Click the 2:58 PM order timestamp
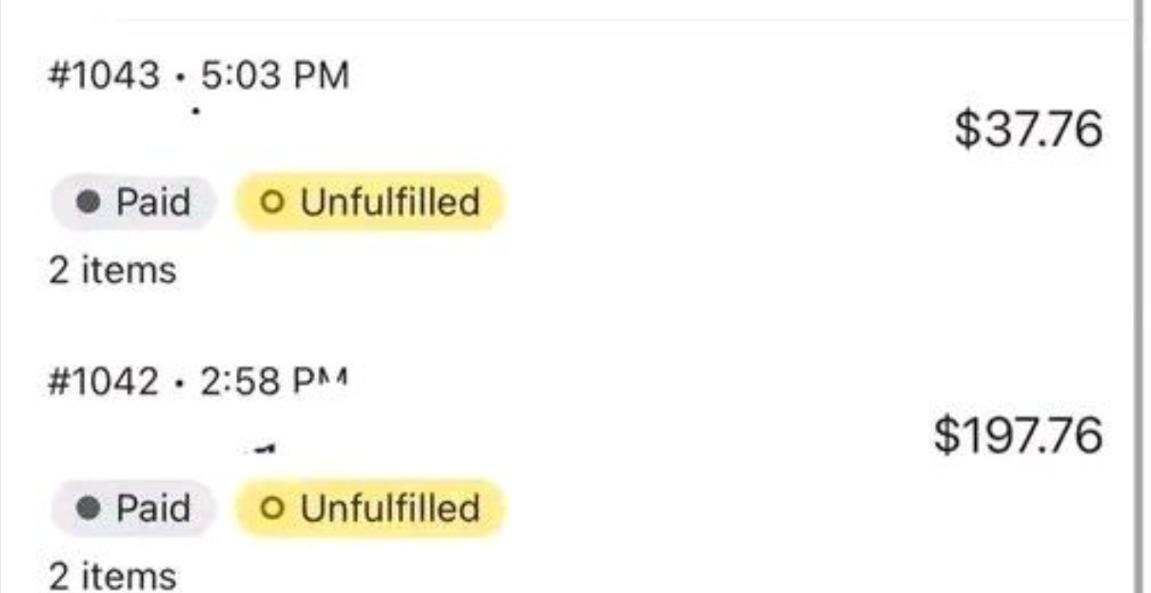 (274, 381)
